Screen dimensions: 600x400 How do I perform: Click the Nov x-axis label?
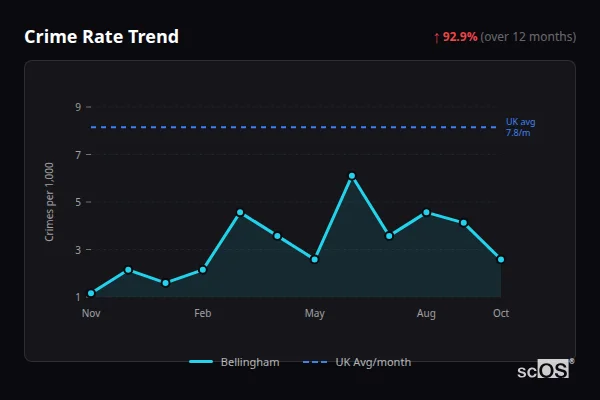91,313
